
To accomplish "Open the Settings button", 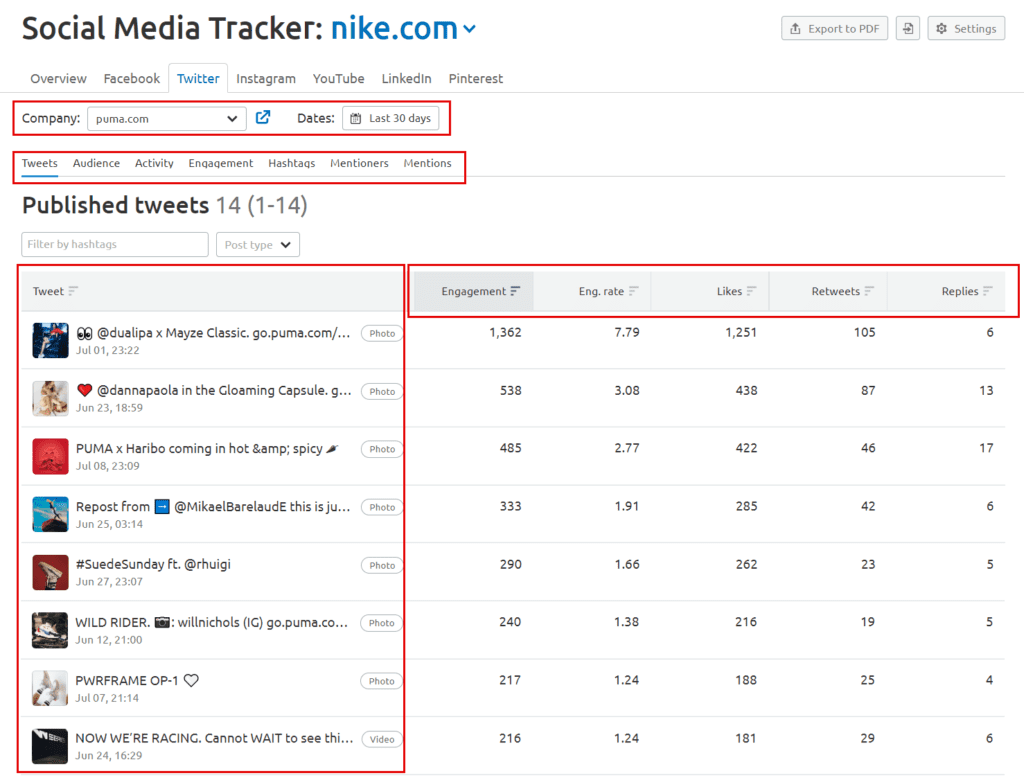I will point(966,28).
